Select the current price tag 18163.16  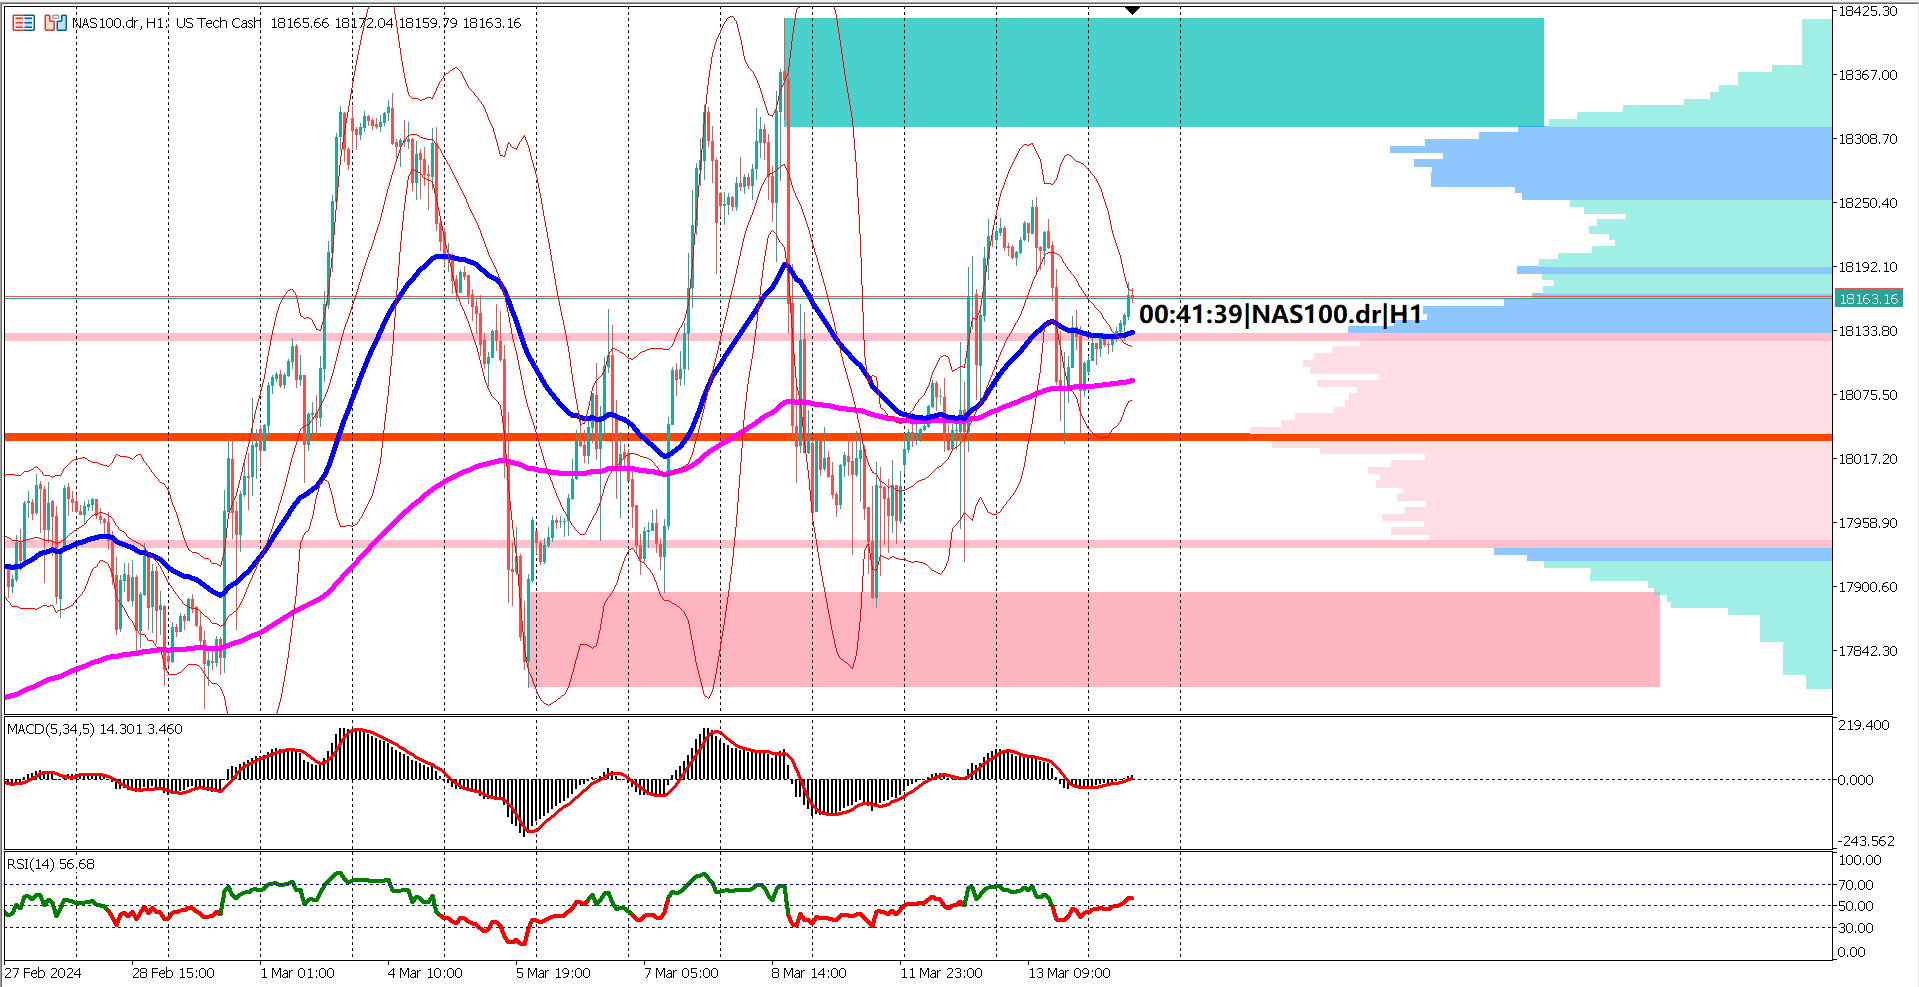1867,299
